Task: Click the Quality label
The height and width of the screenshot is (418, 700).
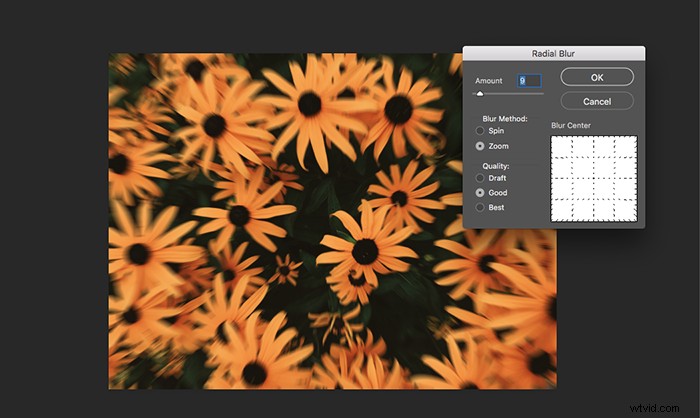Action: pos(495,166)
